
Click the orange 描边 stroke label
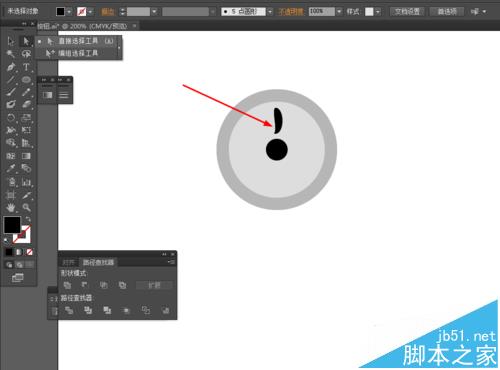[108, 12]
